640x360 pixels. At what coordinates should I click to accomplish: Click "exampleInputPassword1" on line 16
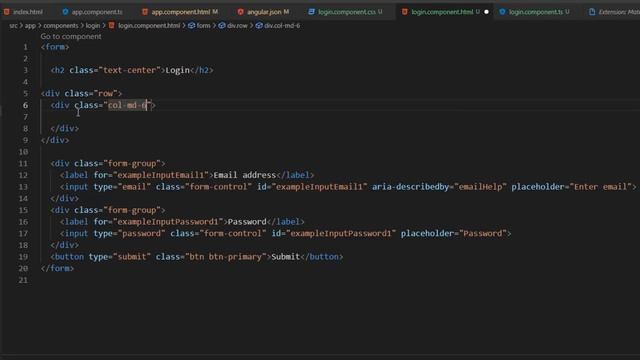tap(168, 222)
